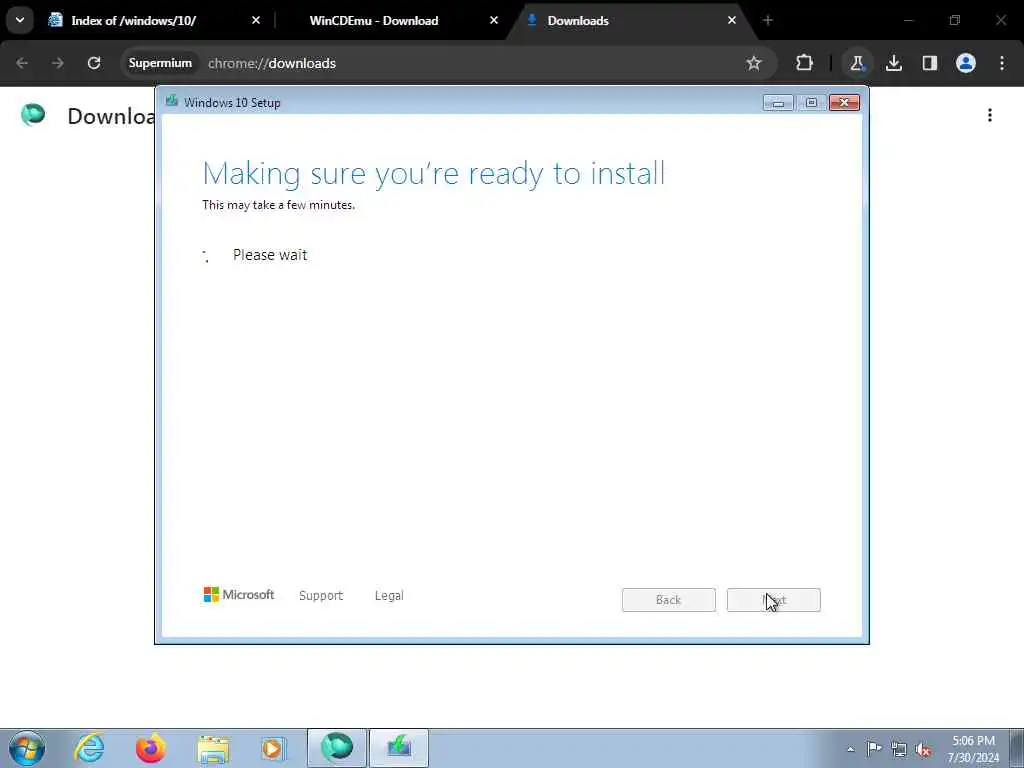Open a new tab with the plus button
Viewport: 1024px width, 768px height.
click(x=768, y=20)
